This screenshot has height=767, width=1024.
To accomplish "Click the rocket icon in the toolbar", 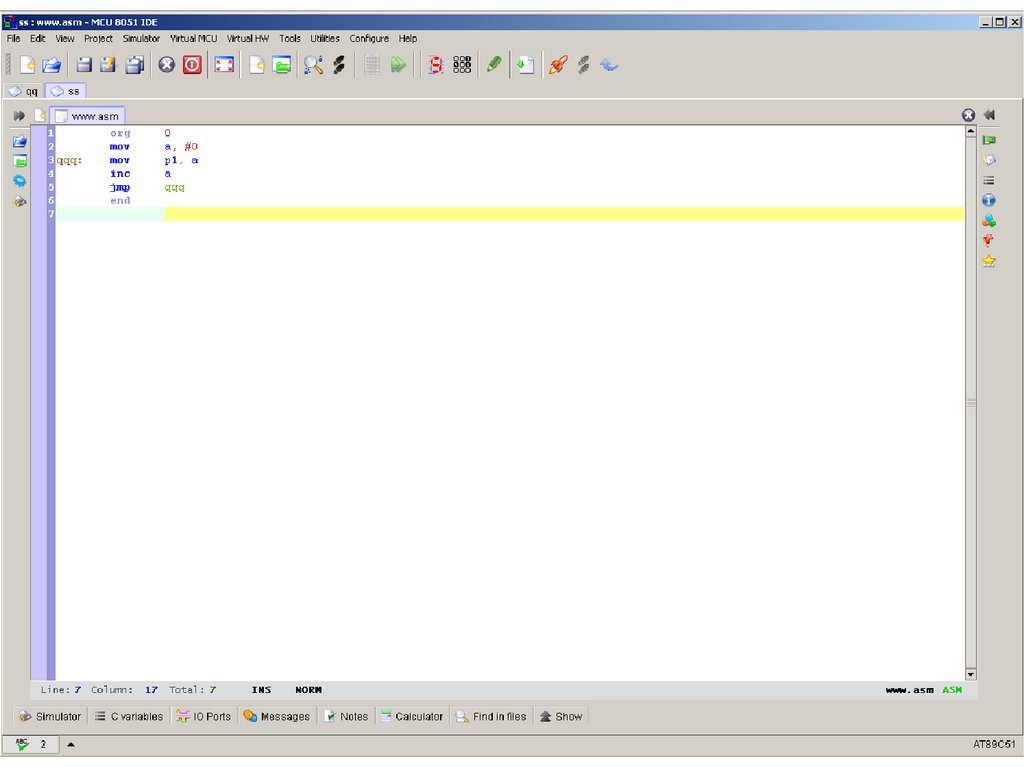I will (x=558, y=65).
